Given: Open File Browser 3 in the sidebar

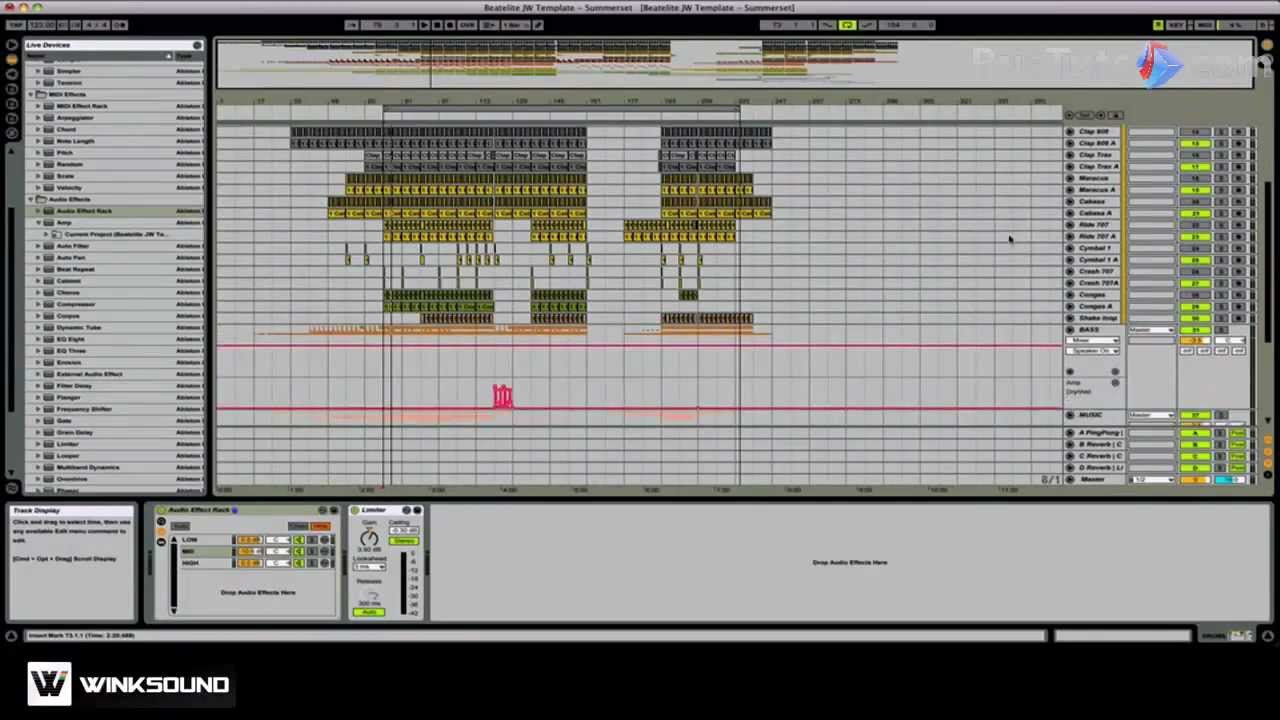Looking at the screenshot, I should [12, 118].
